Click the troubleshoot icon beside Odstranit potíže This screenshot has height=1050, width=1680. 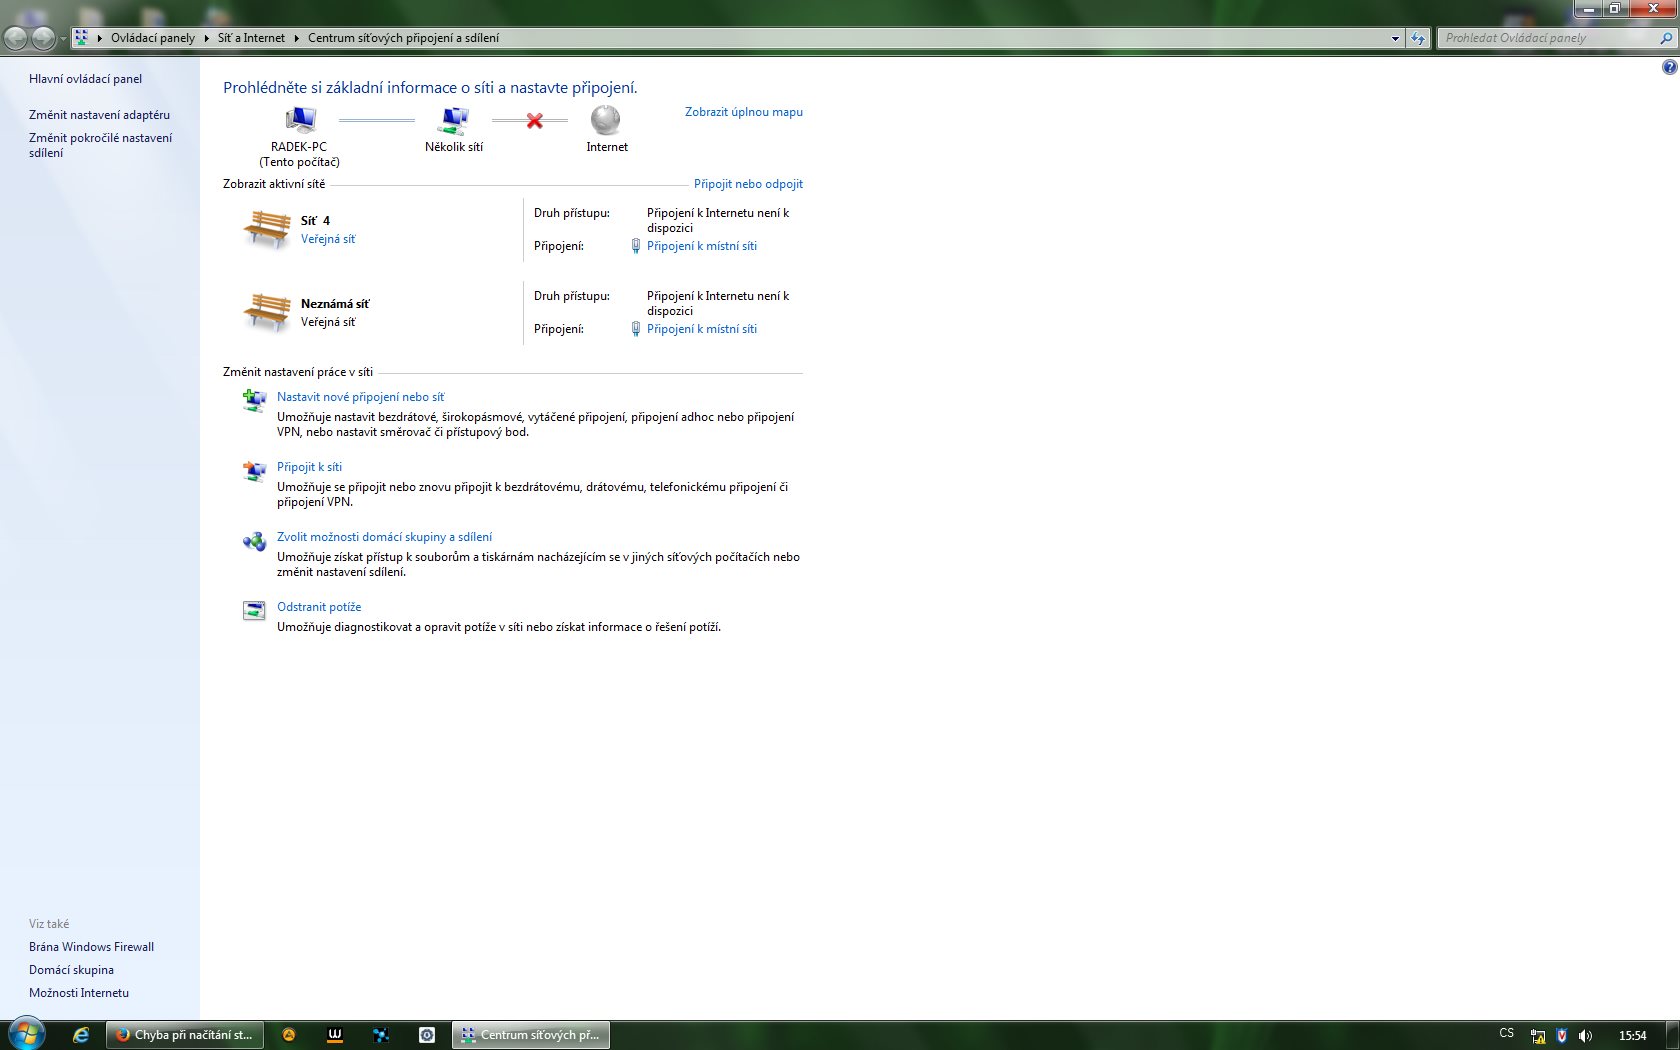[254, 610]
